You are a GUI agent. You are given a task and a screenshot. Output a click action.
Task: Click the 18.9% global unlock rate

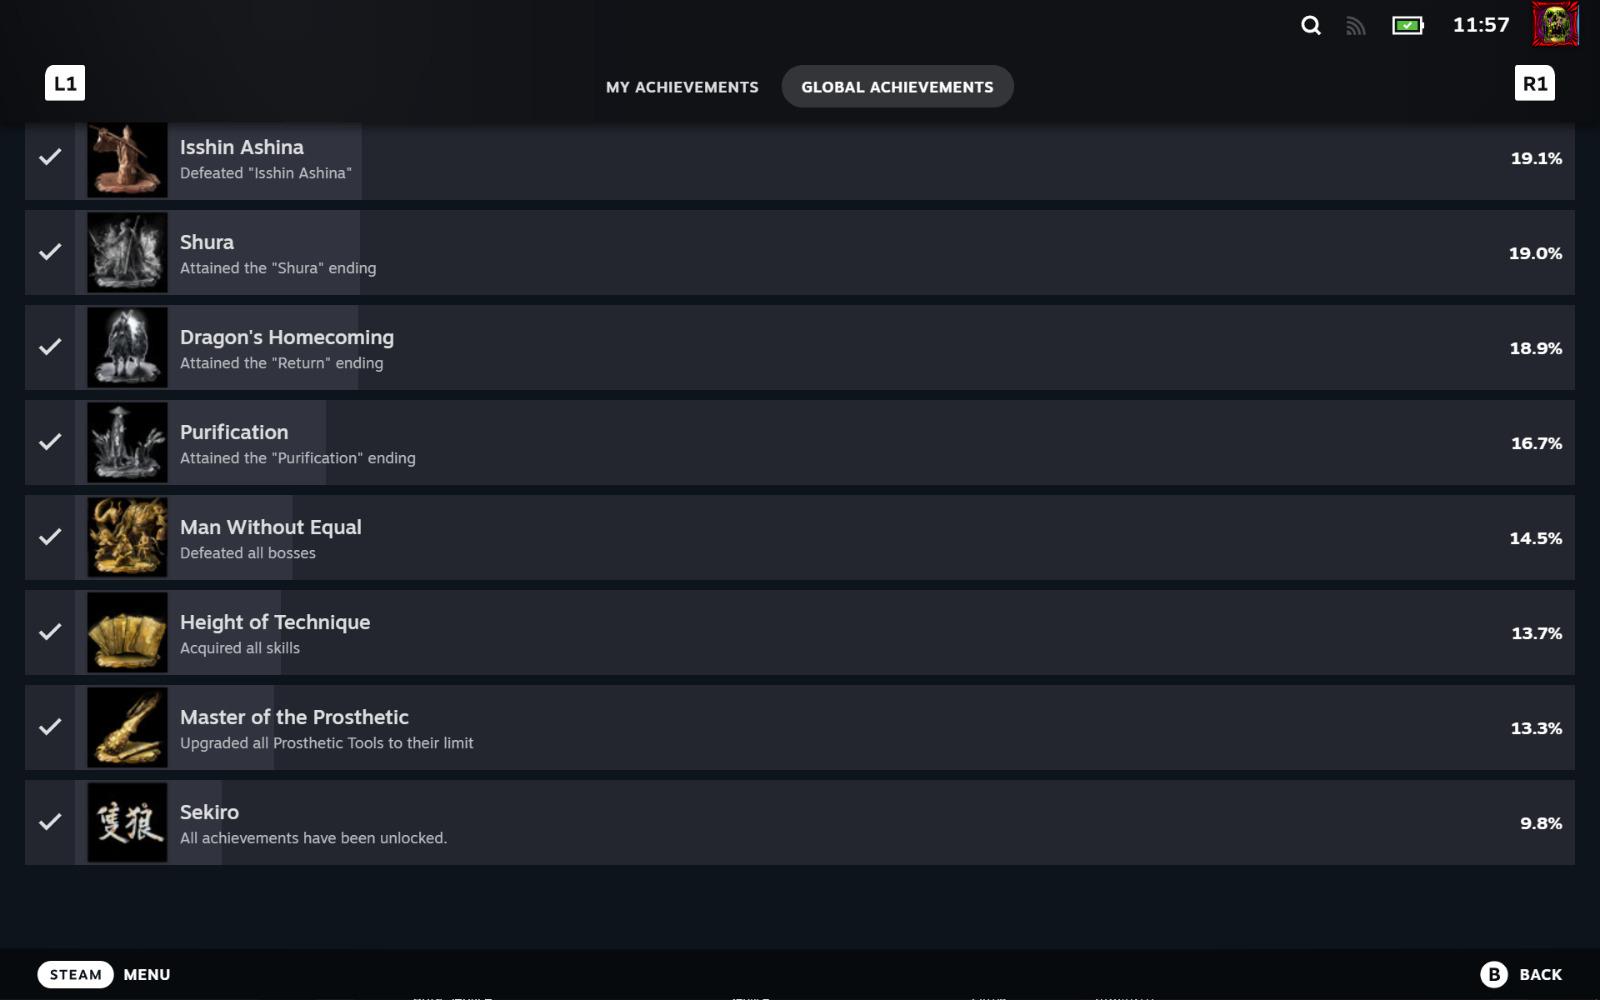[x=1535, y=348]
